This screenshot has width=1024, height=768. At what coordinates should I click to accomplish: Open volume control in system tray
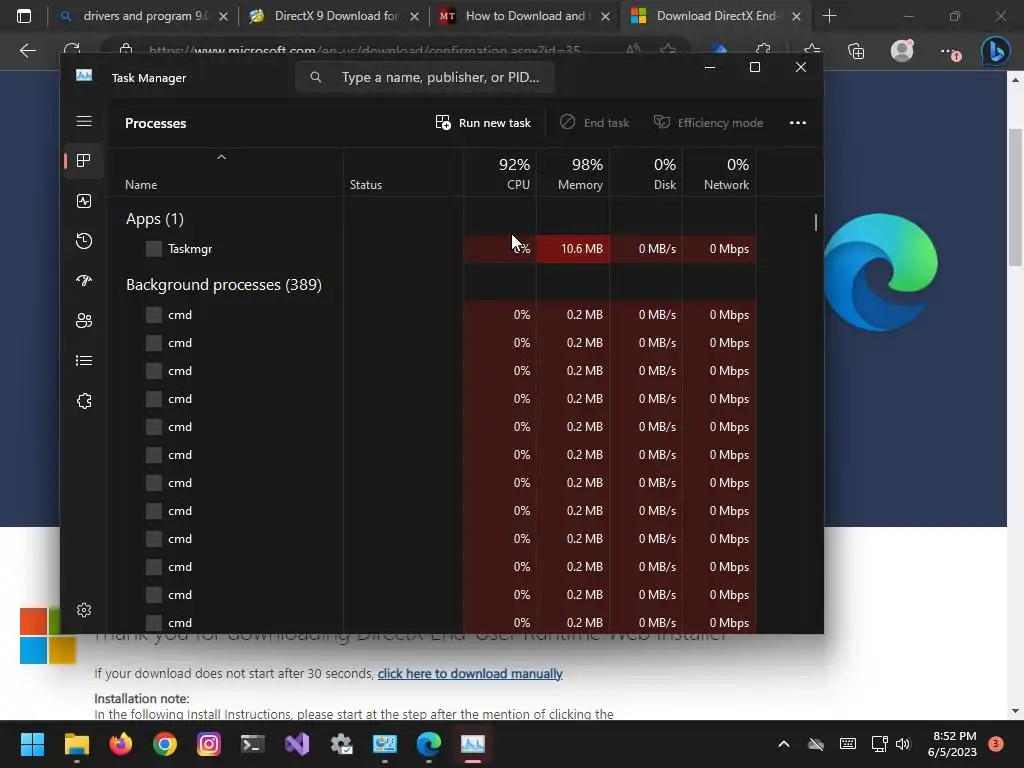click(903, 744)
